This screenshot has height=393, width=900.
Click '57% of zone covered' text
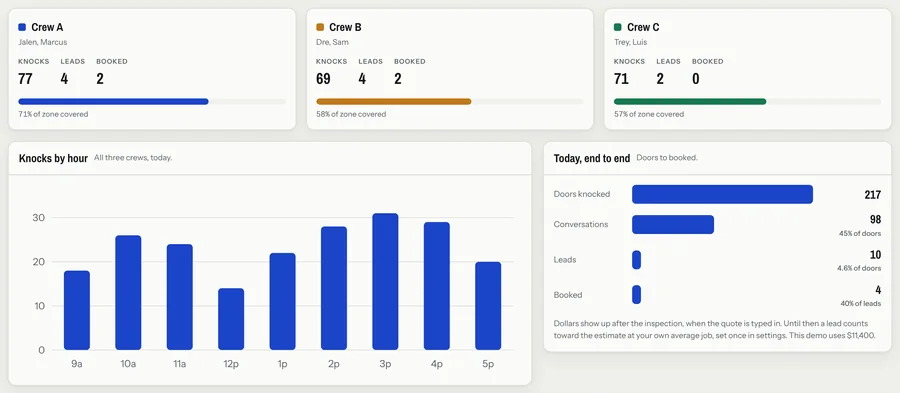[x=649, y=114]
